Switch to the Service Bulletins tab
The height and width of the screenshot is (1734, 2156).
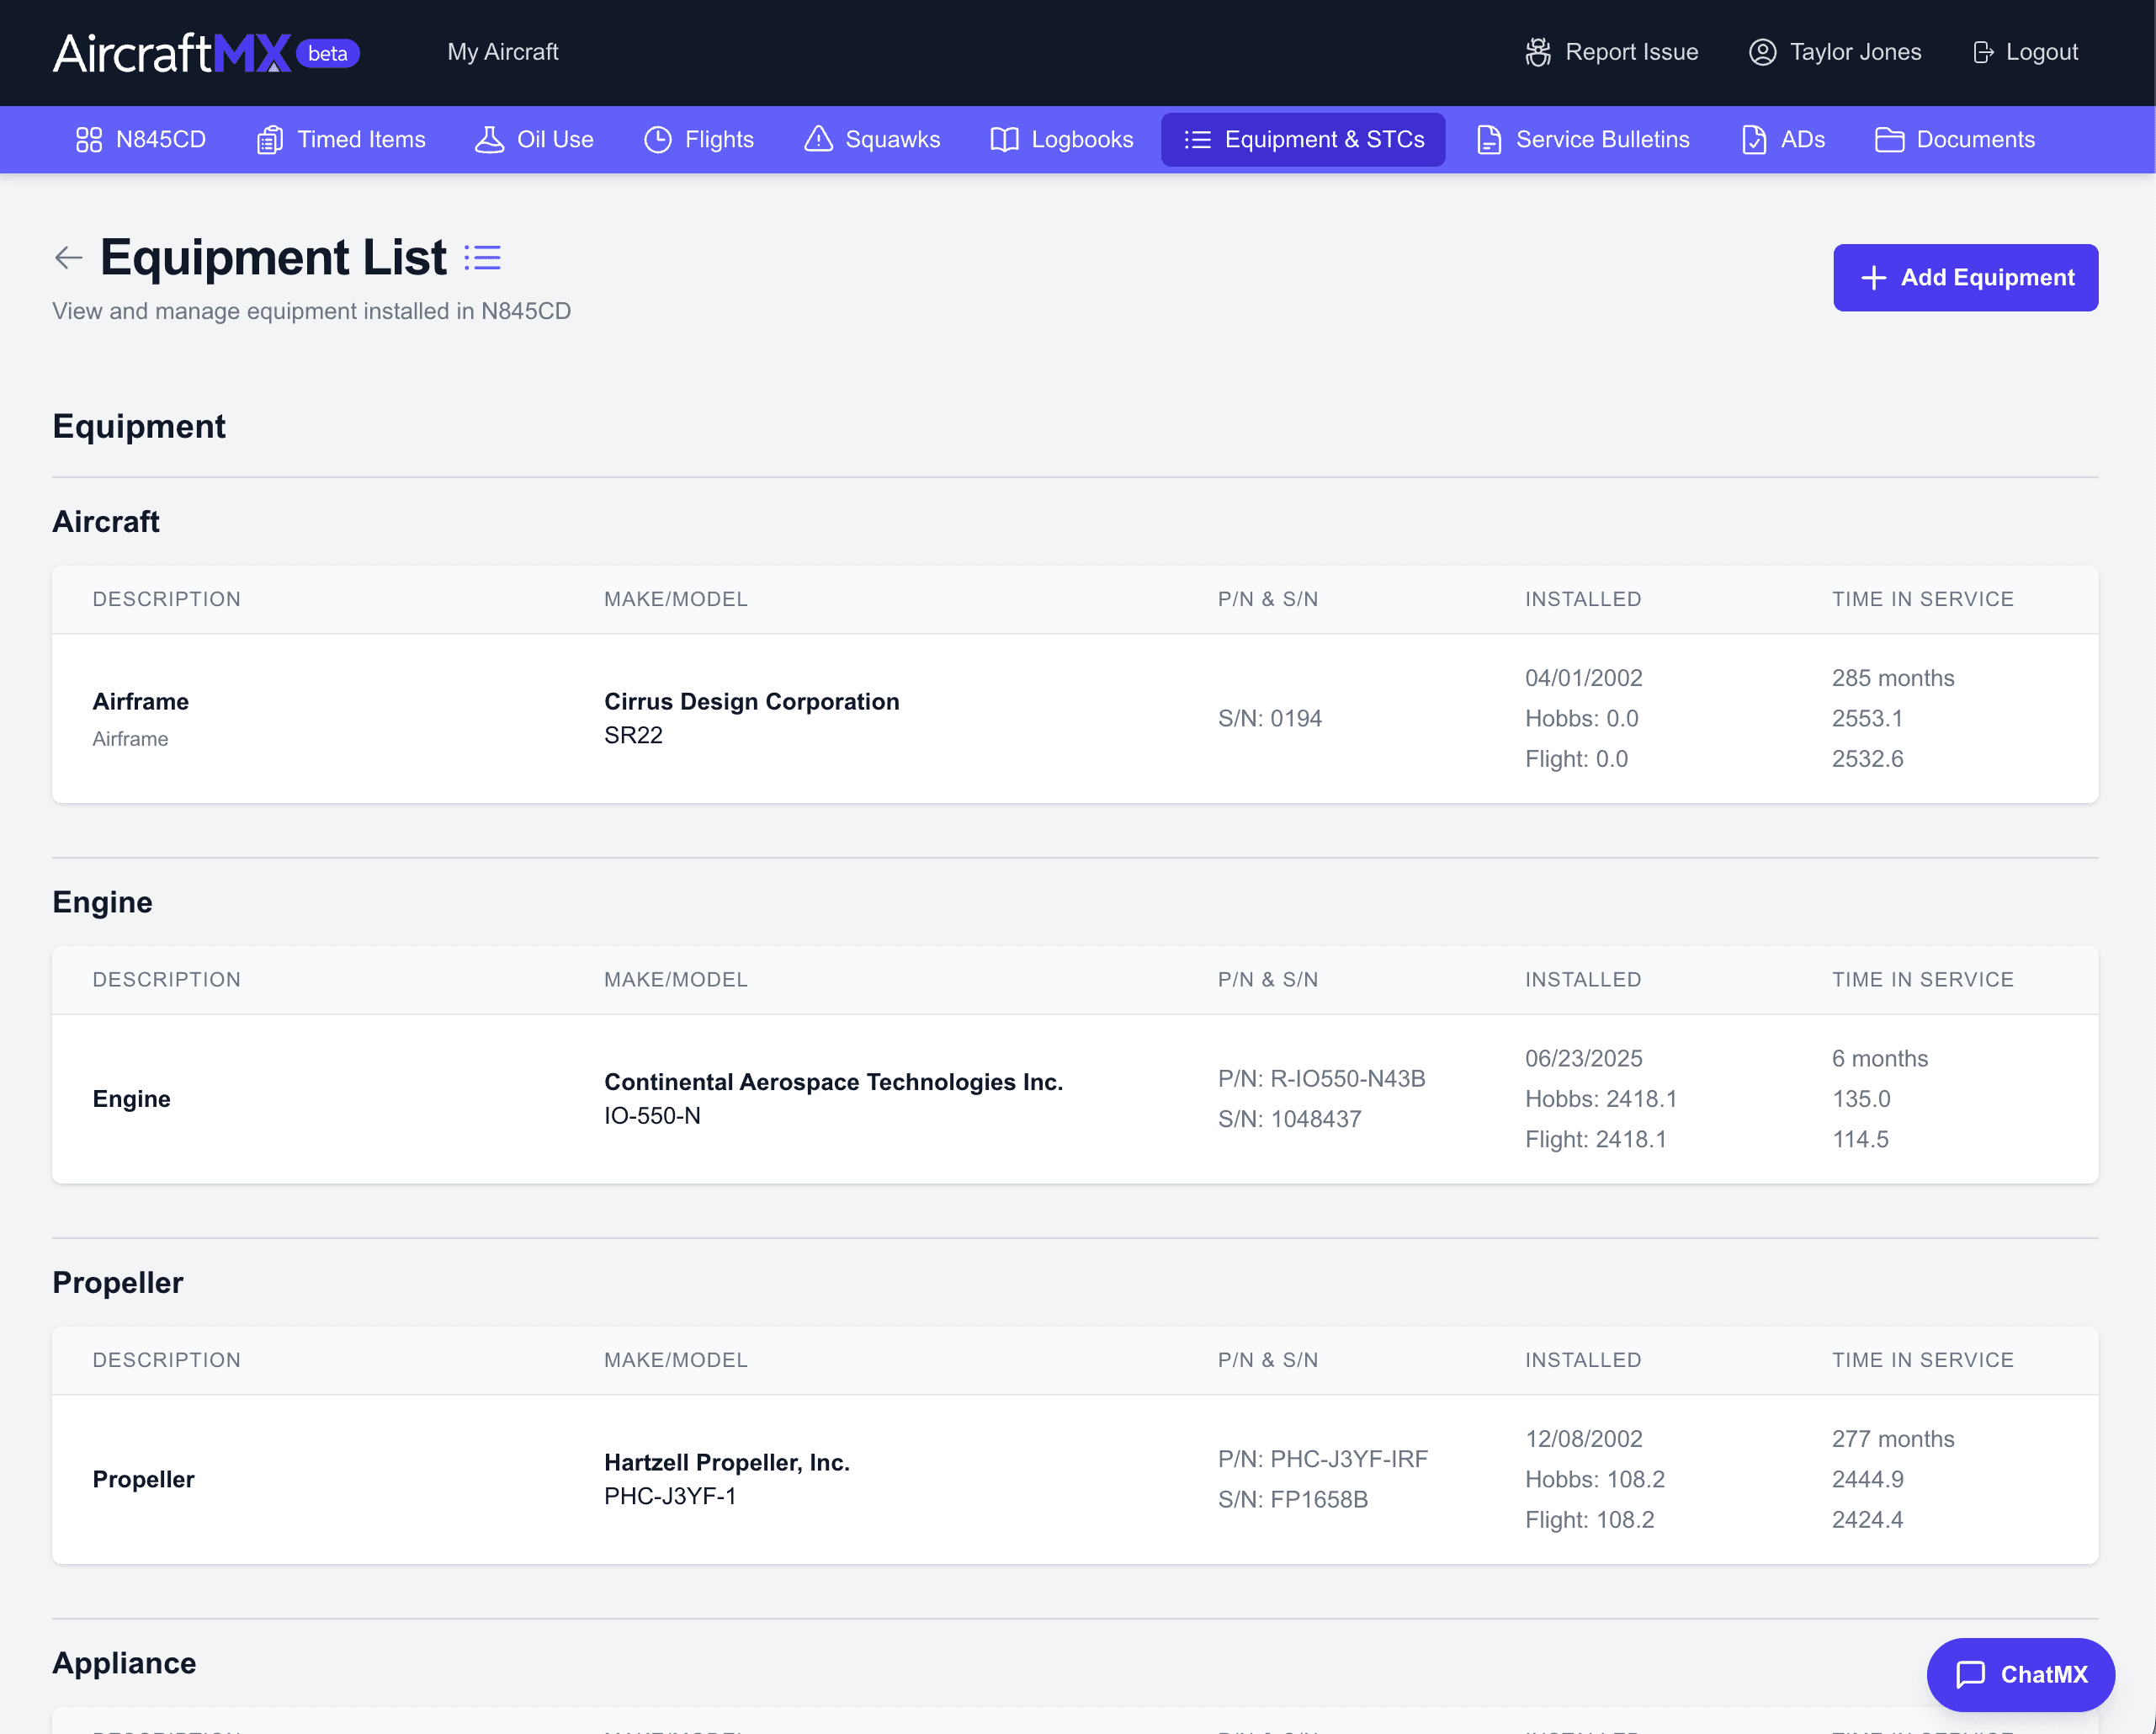1582,140
